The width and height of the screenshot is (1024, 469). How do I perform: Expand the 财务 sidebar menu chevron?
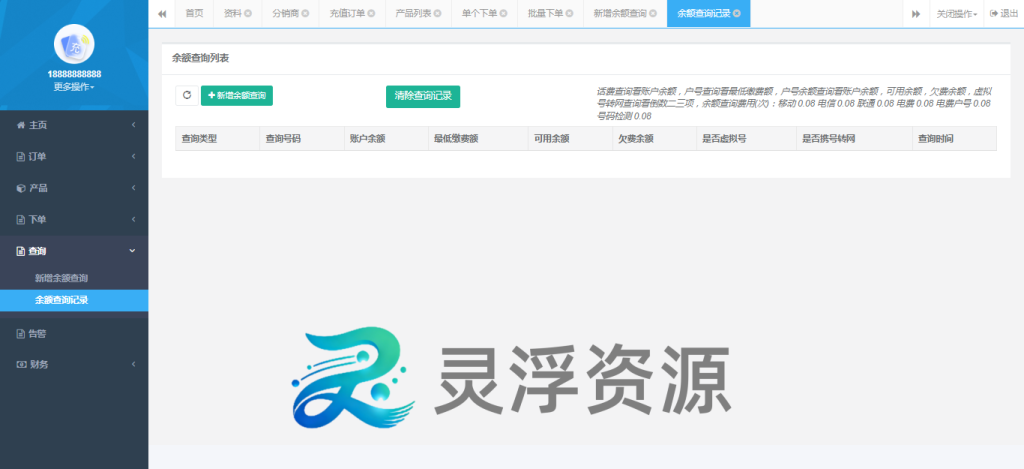[133, 365]
